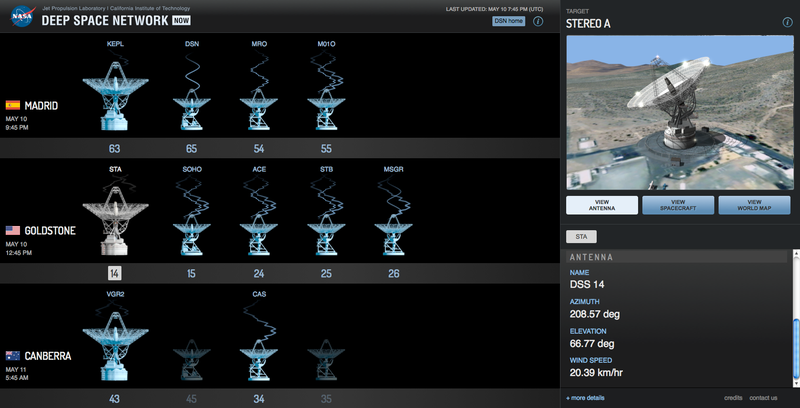This screenshot has height=408, width=800.
Task: Click the MSGR spacecraft label
Action: tap(393, 169)
